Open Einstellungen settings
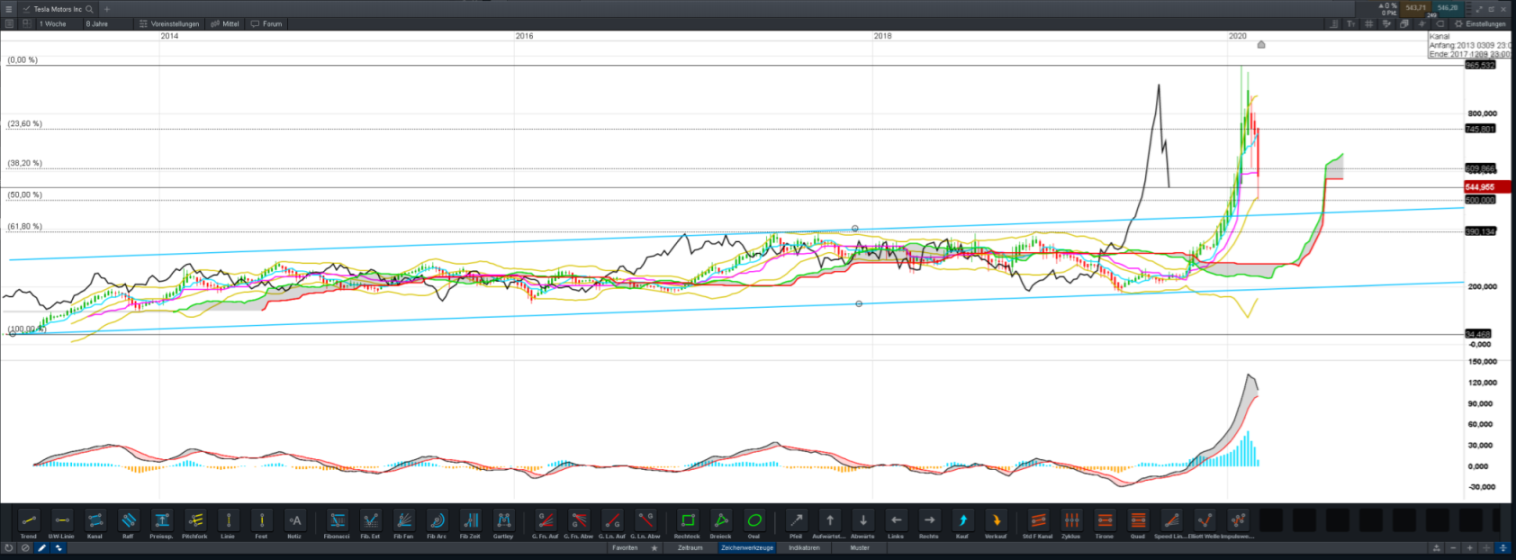This screenshot has height=560, width=1516. coord(1480,23)
